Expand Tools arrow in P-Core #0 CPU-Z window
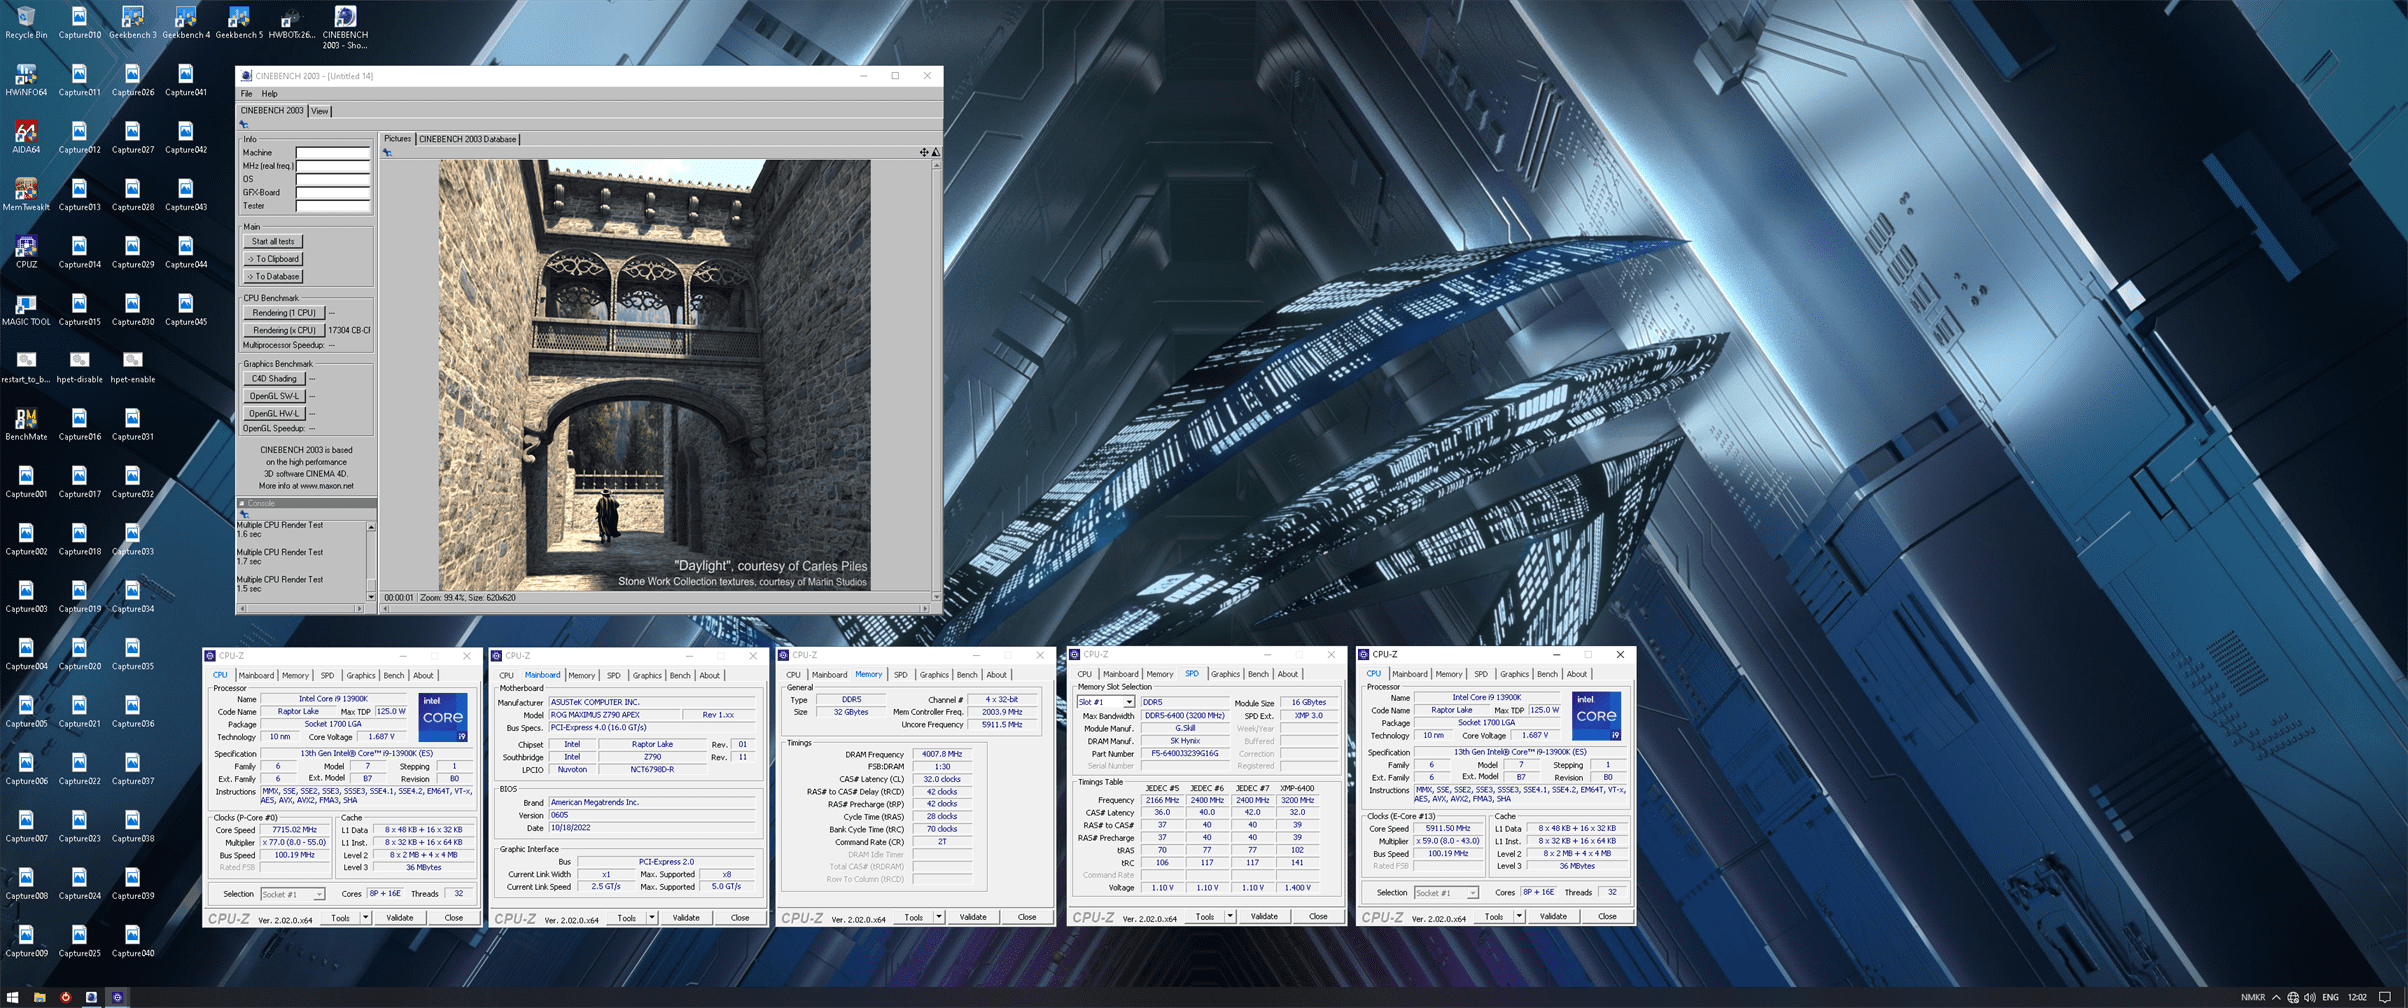Image resolution: width=2408 pixels, height=1008 pixels. click(365, 917)
